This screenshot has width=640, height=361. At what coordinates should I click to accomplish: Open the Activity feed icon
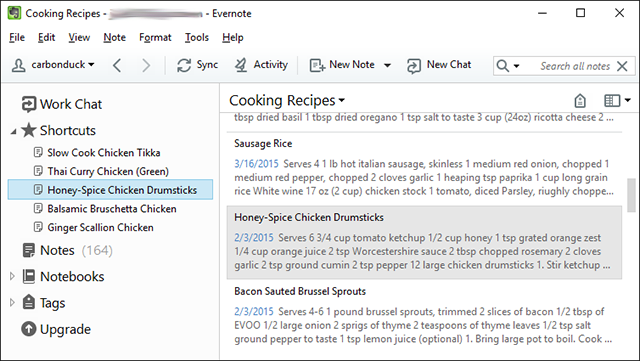[241, 65]
